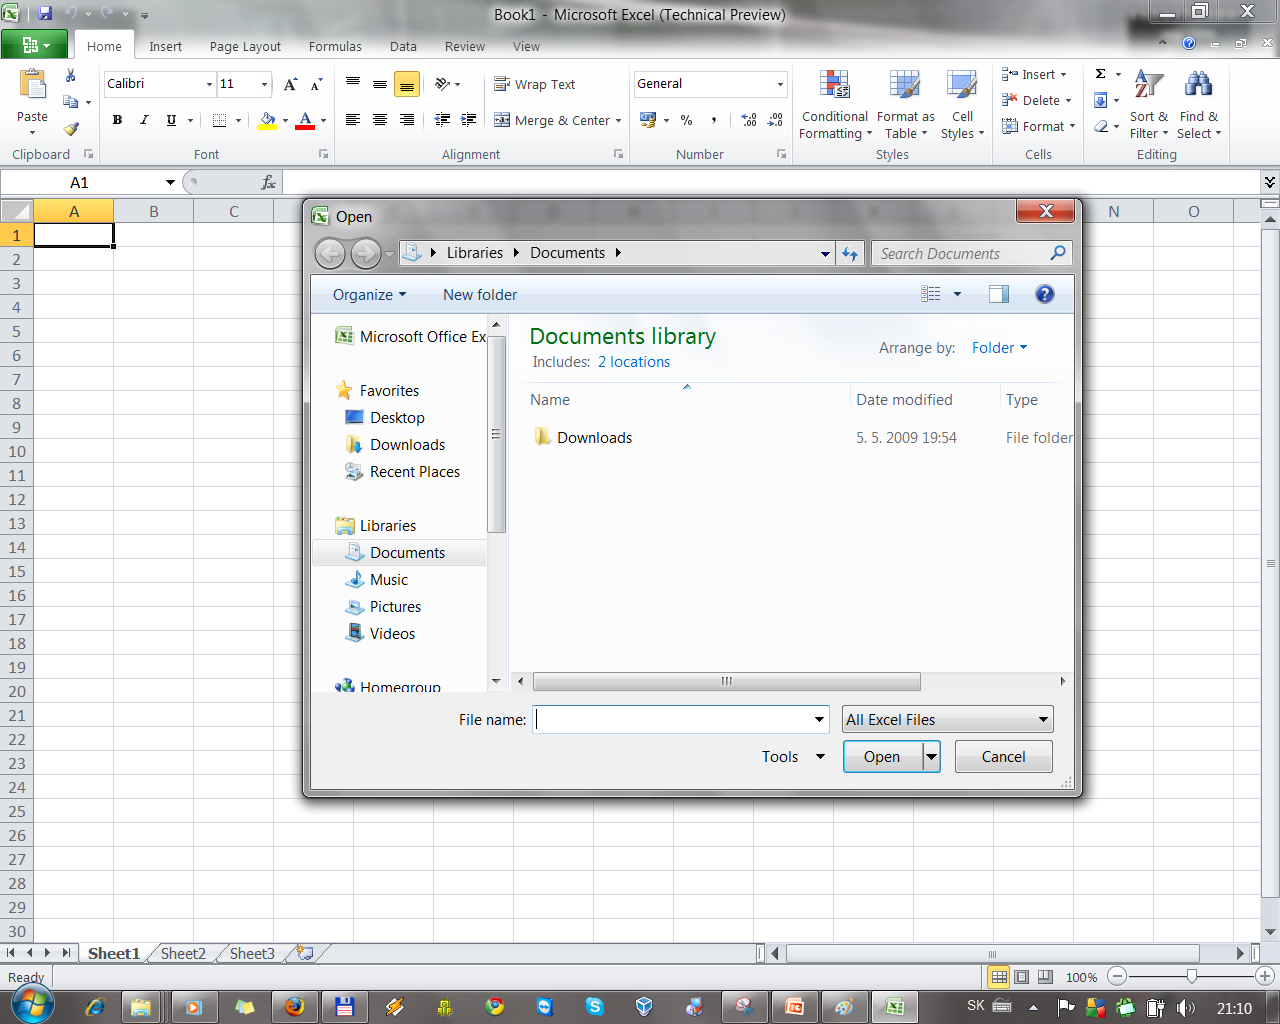The width and height of the screenshot is (1280, 1024).
Task: Click the Font Color letter A icon
Action: pyautogui.click(x=306, y=120)
